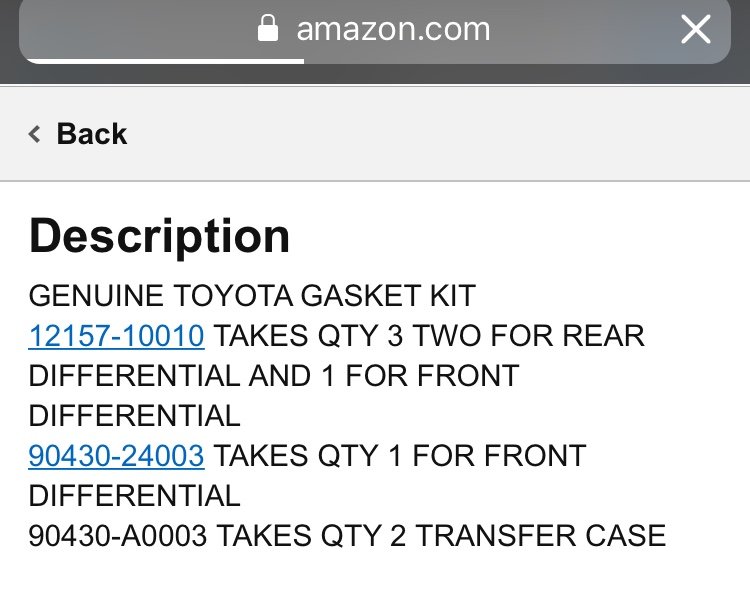Click the DIFFERENTIAL word below the 90430-24003 link
The image size is (750, 602).
[x=134, y=495]
